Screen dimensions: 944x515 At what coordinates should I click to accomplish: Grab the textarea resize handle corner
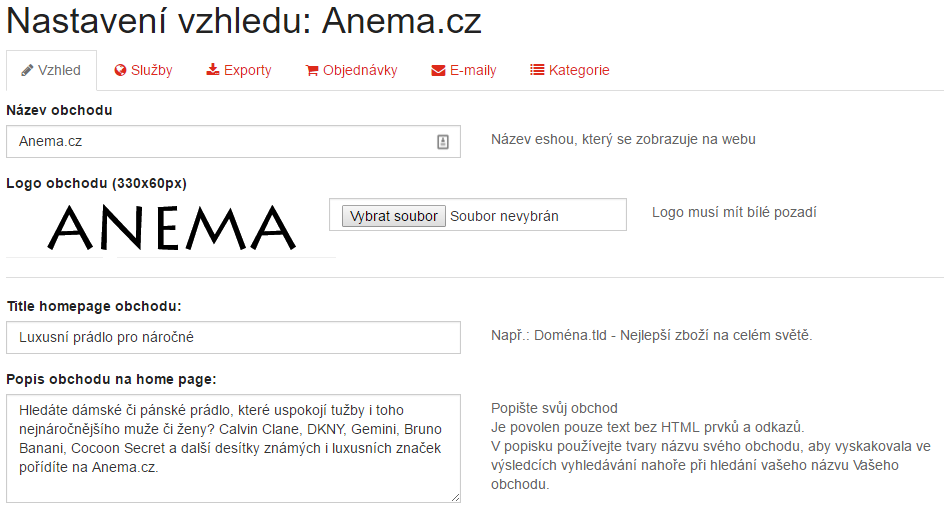(x=455, y=497)
